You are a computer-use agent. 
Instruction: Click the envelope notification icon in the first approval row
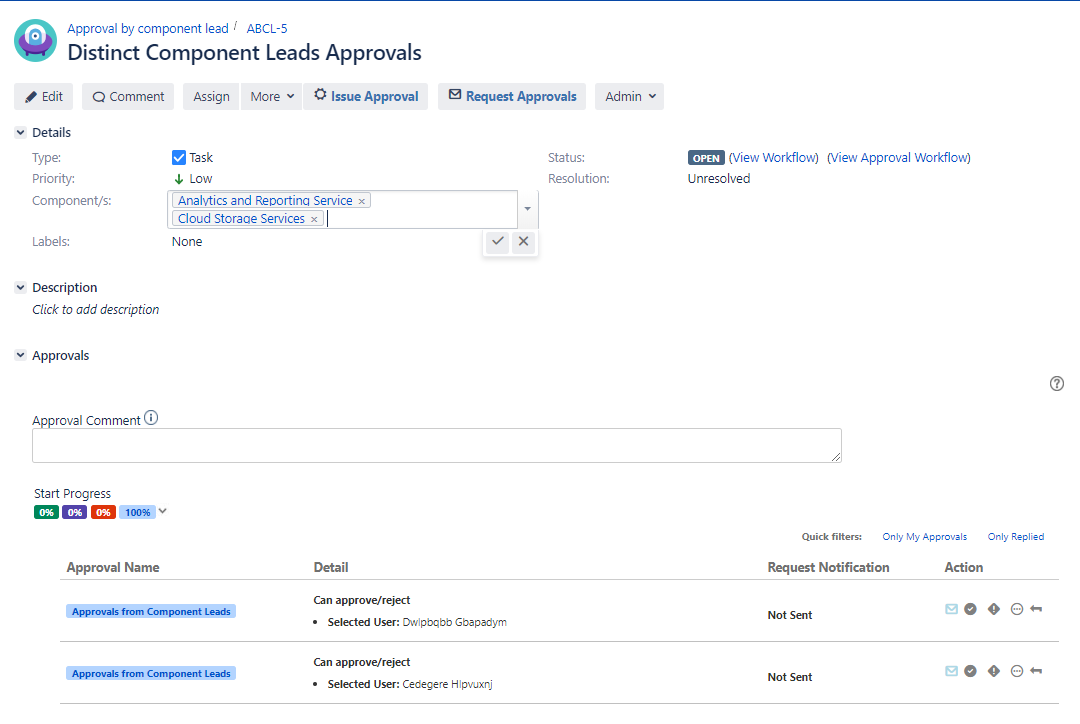click(951, 609)
